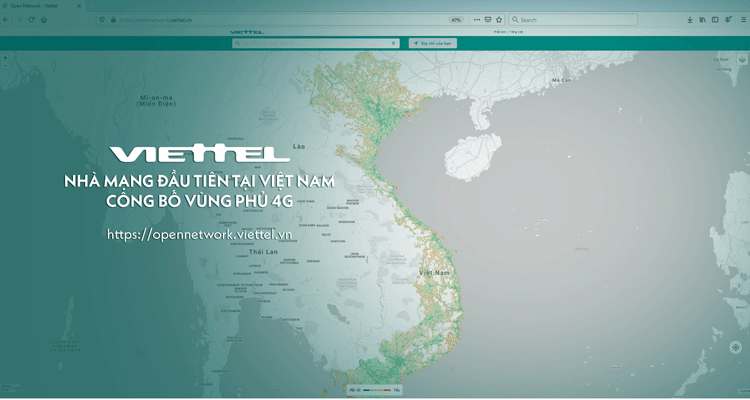Click the Việt Nam map label

point(434,273)
